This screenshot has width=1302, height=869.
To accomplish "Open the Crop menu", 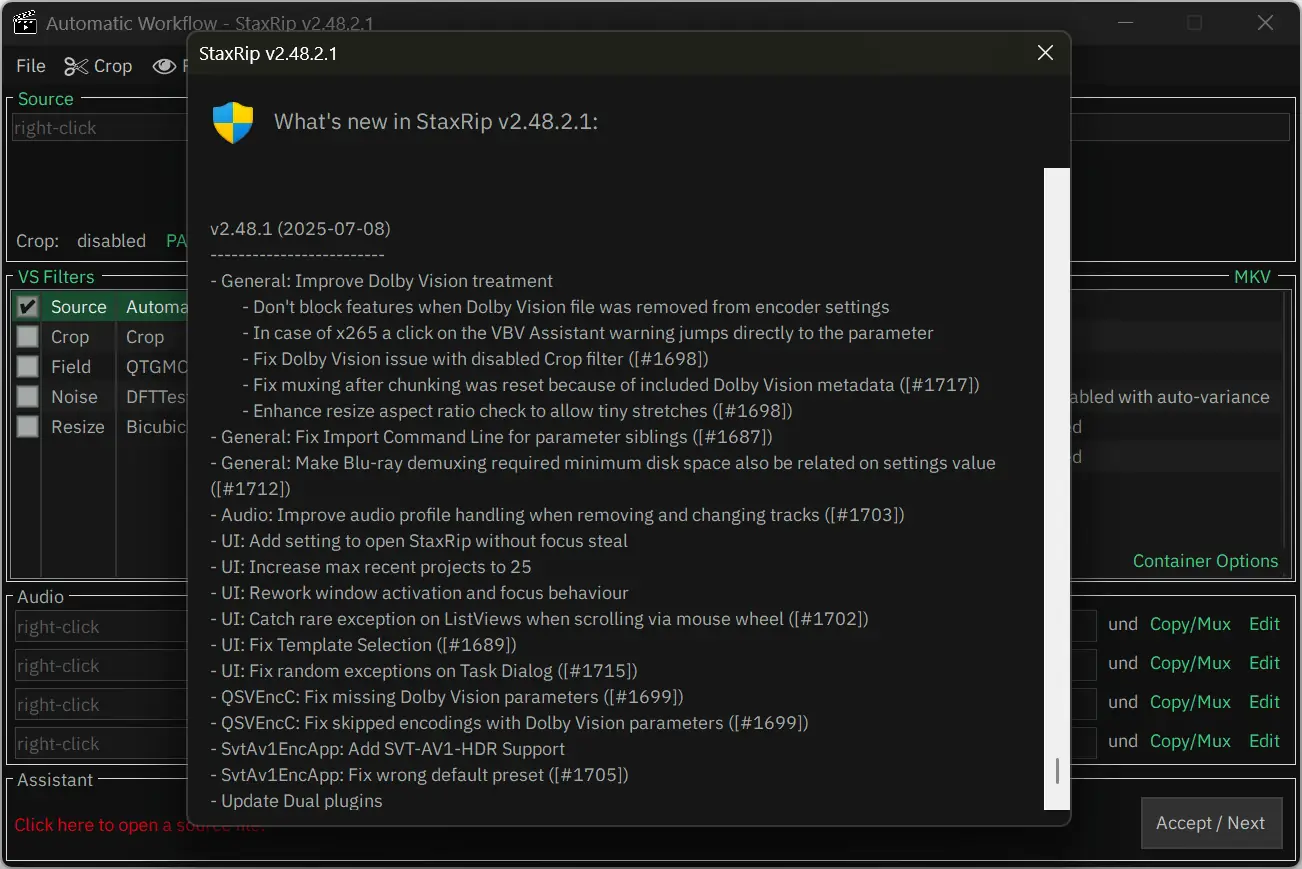I will (112, 66).
